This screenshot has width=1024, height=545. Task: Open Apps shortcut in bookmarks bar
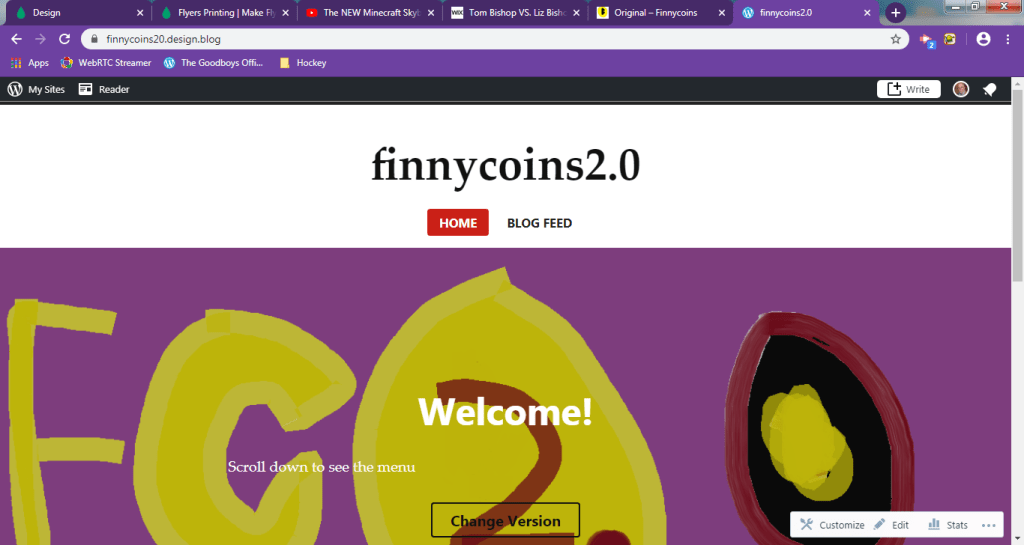point(30,63)
